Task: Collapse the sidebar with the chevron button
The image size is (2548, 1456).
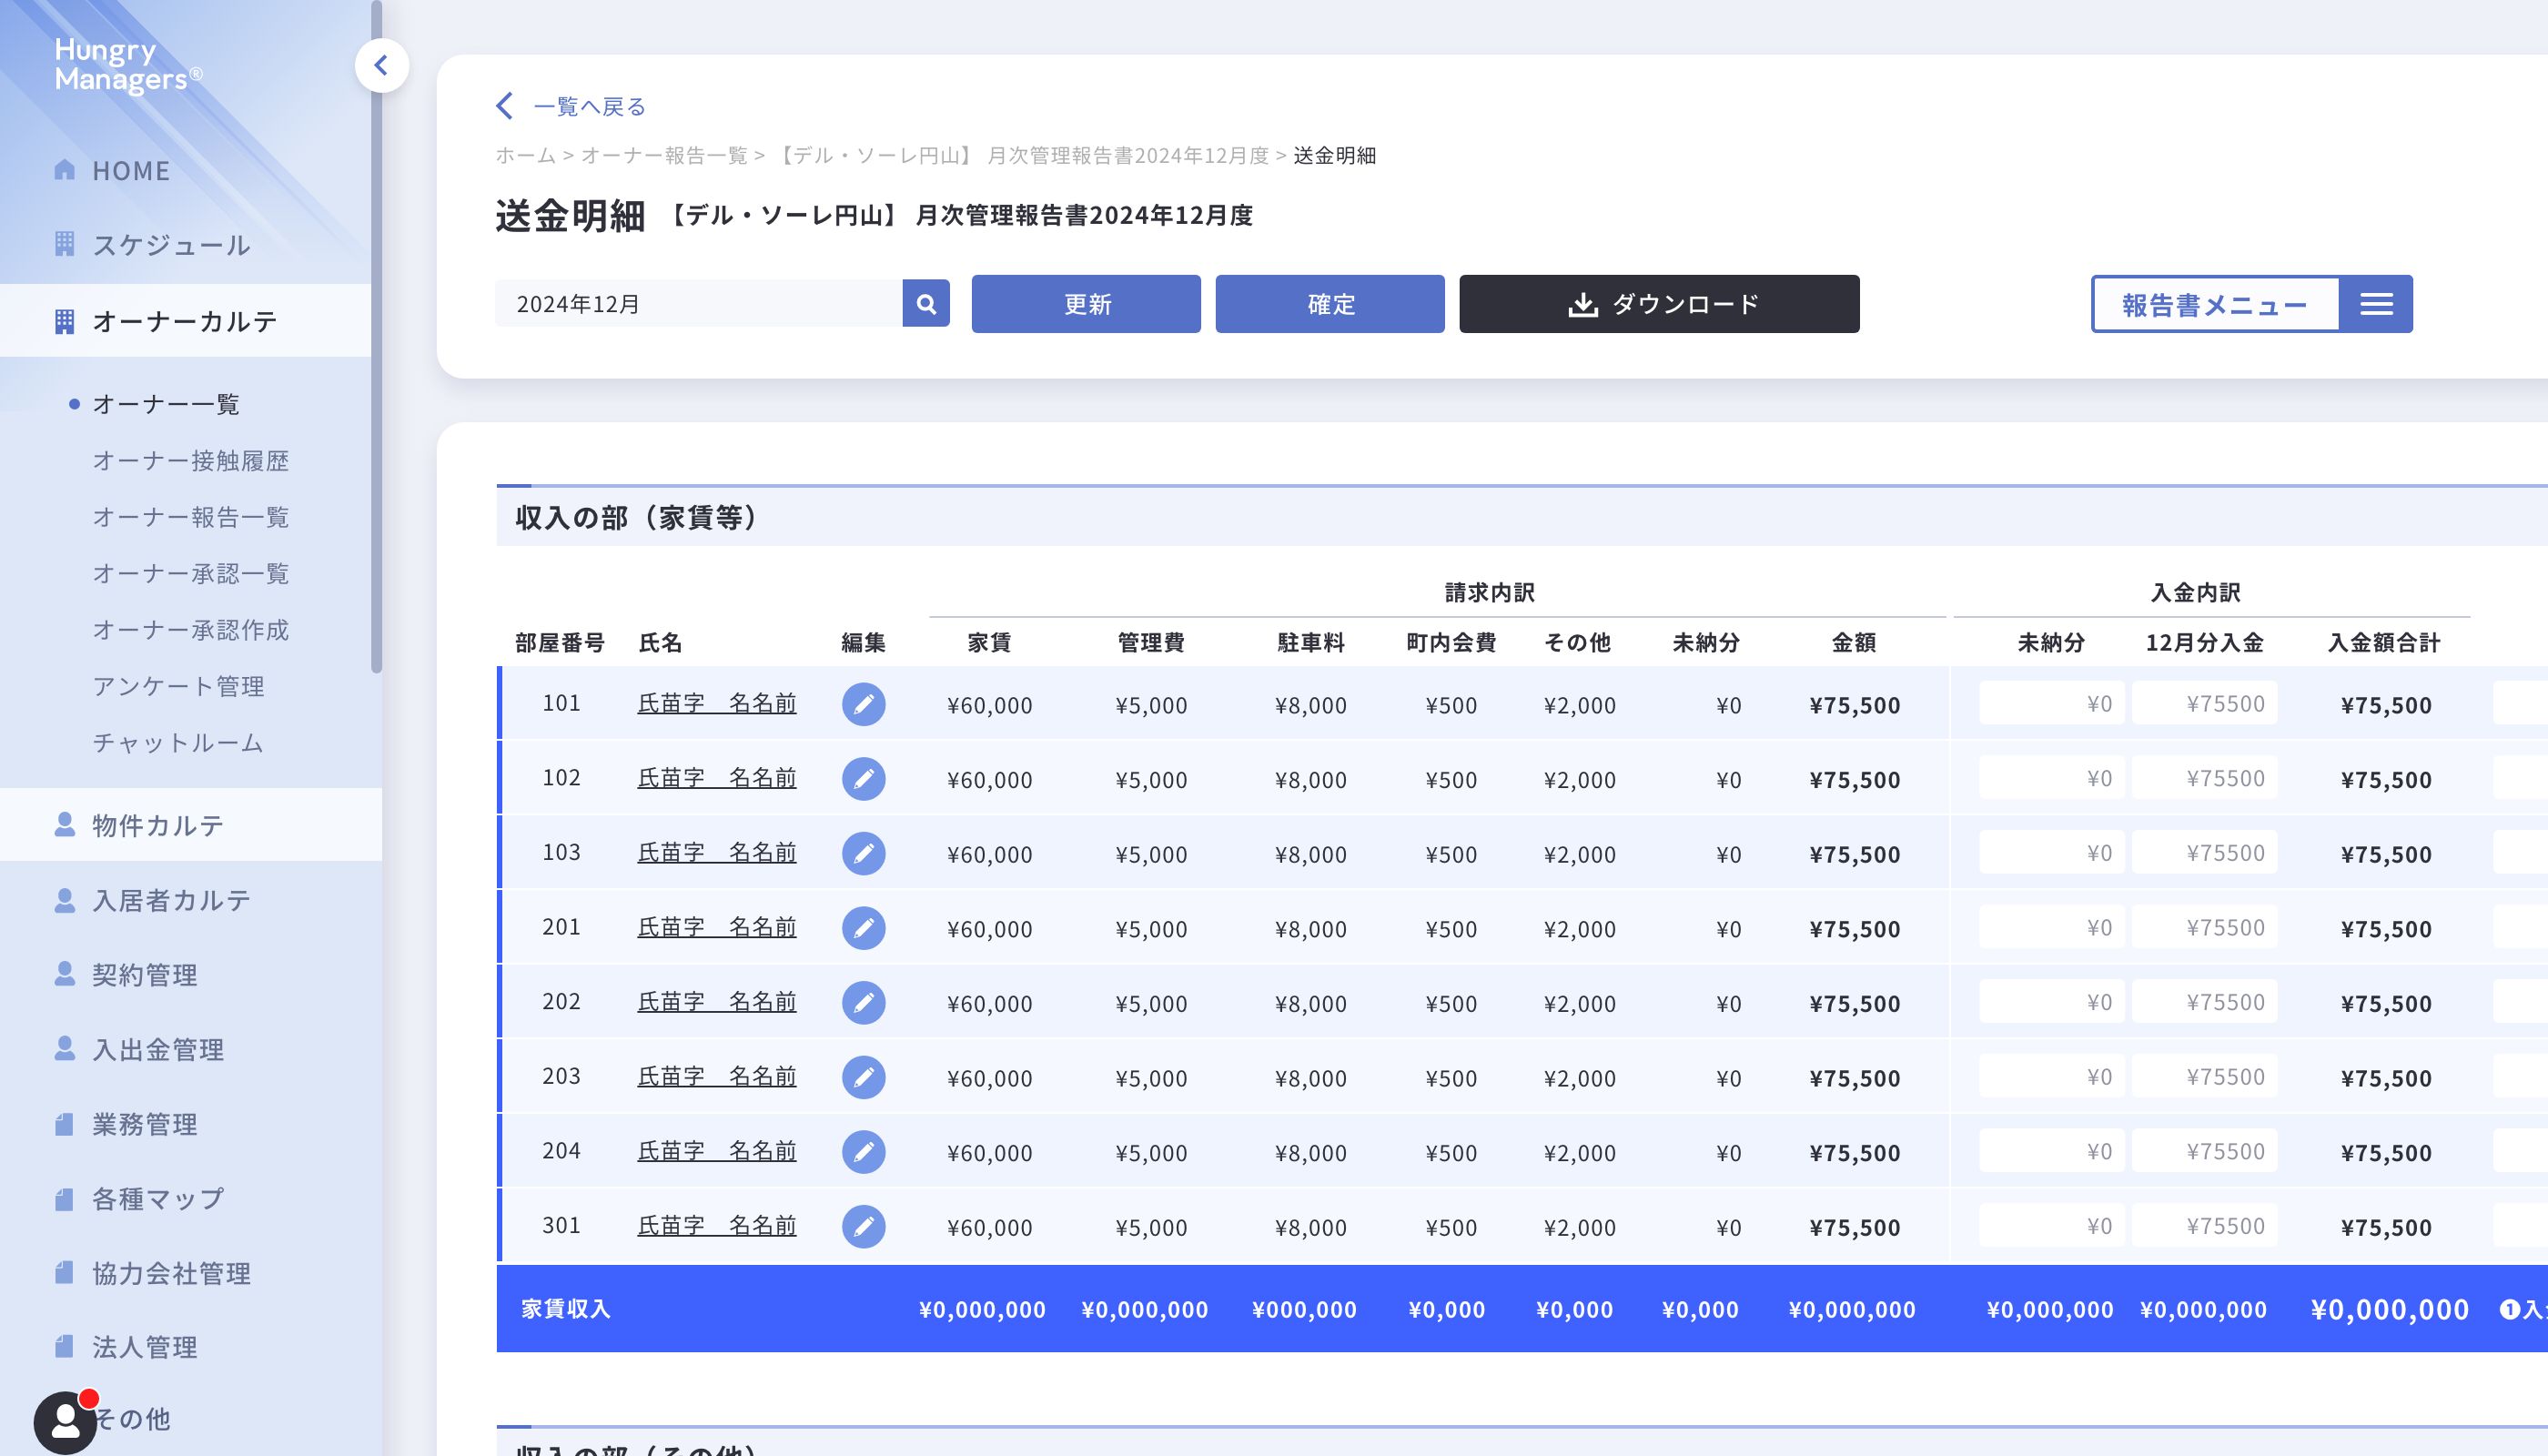Action: pyautogui.click(x=381, y=66)
